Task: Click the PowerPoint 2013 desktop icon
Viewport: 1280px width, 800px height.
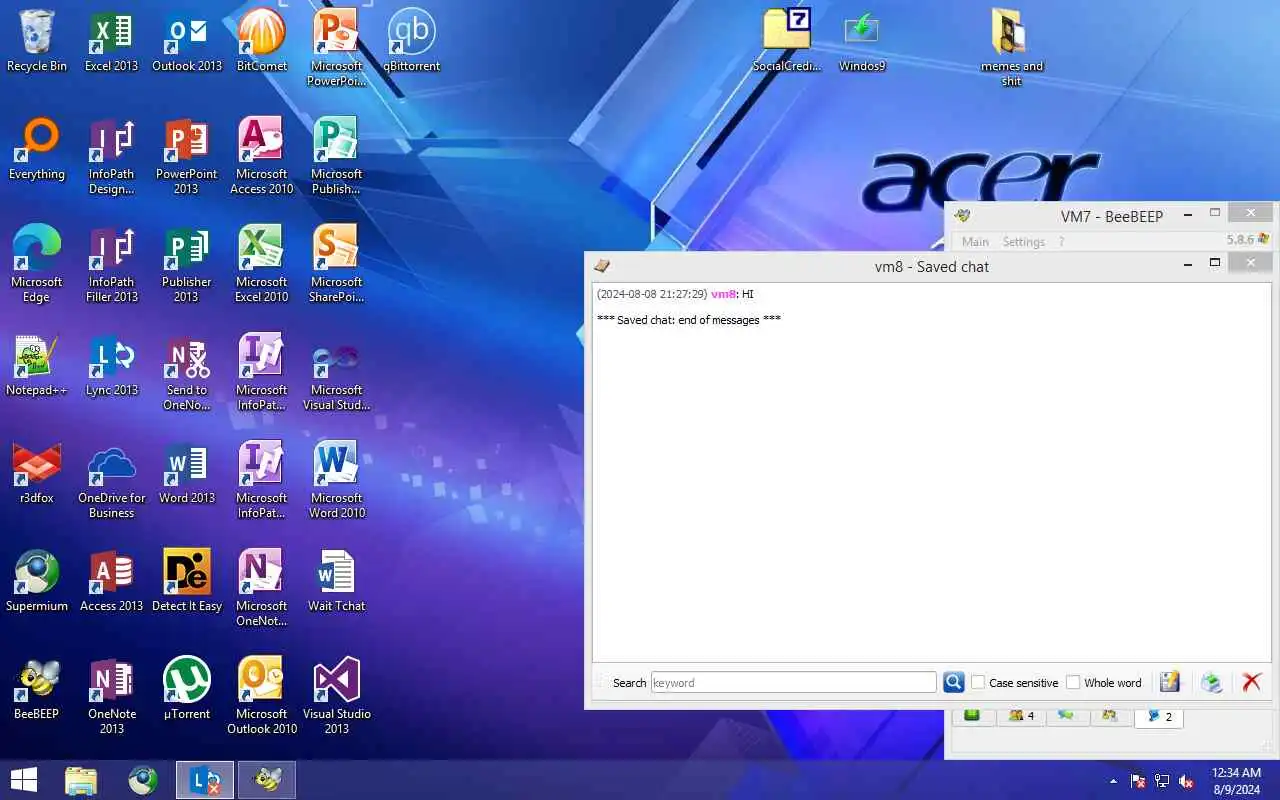Action: [x=187, y=156]
